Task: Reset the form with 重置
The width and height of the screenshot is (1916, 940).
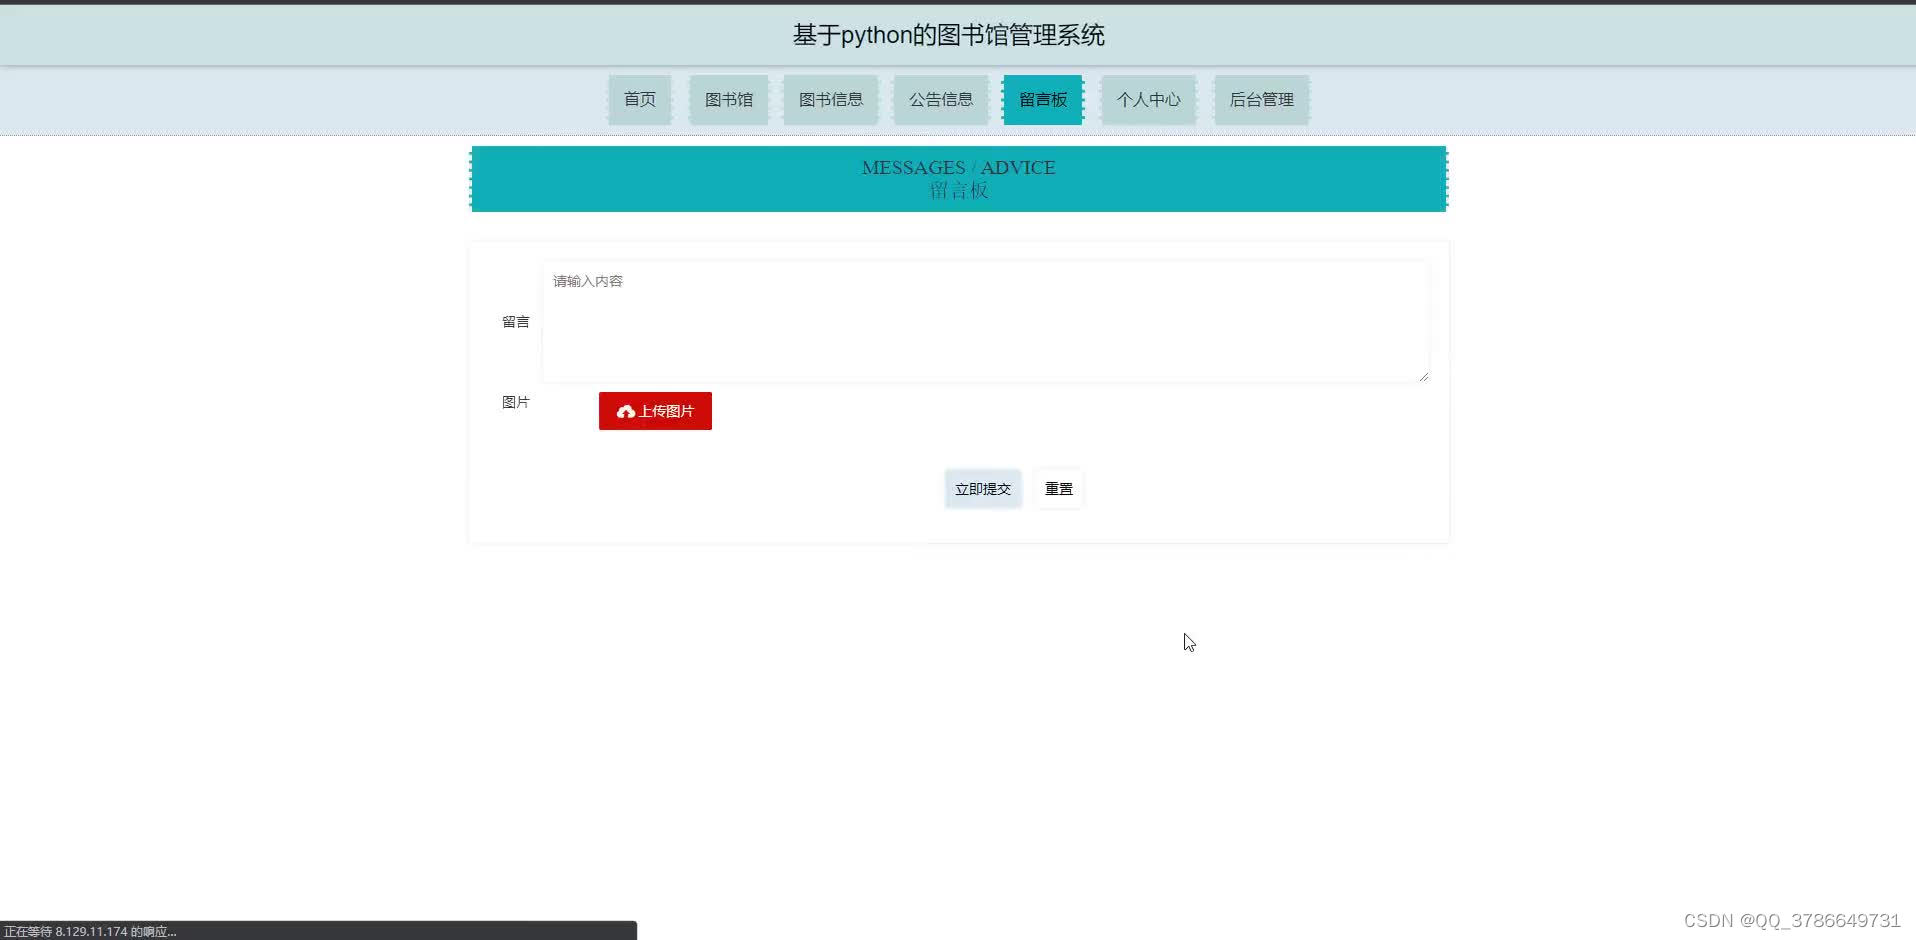Action: tap(1059, 489)
